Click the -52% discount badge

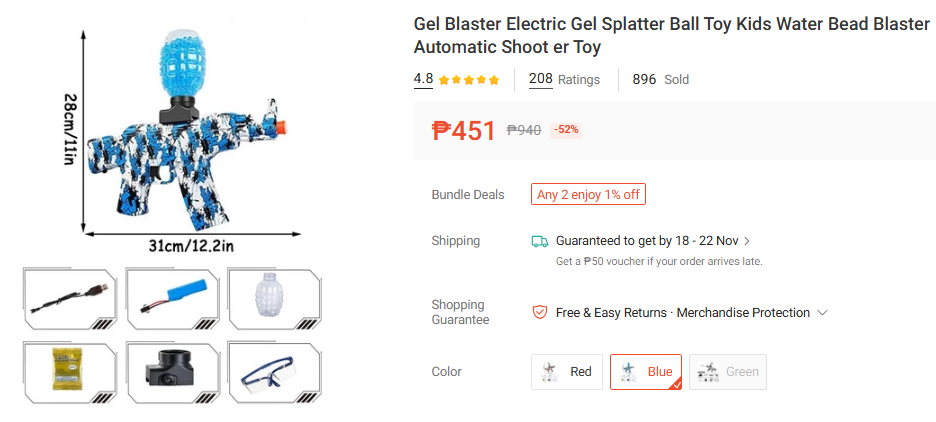pyautogui.click(x=566, y=130)
